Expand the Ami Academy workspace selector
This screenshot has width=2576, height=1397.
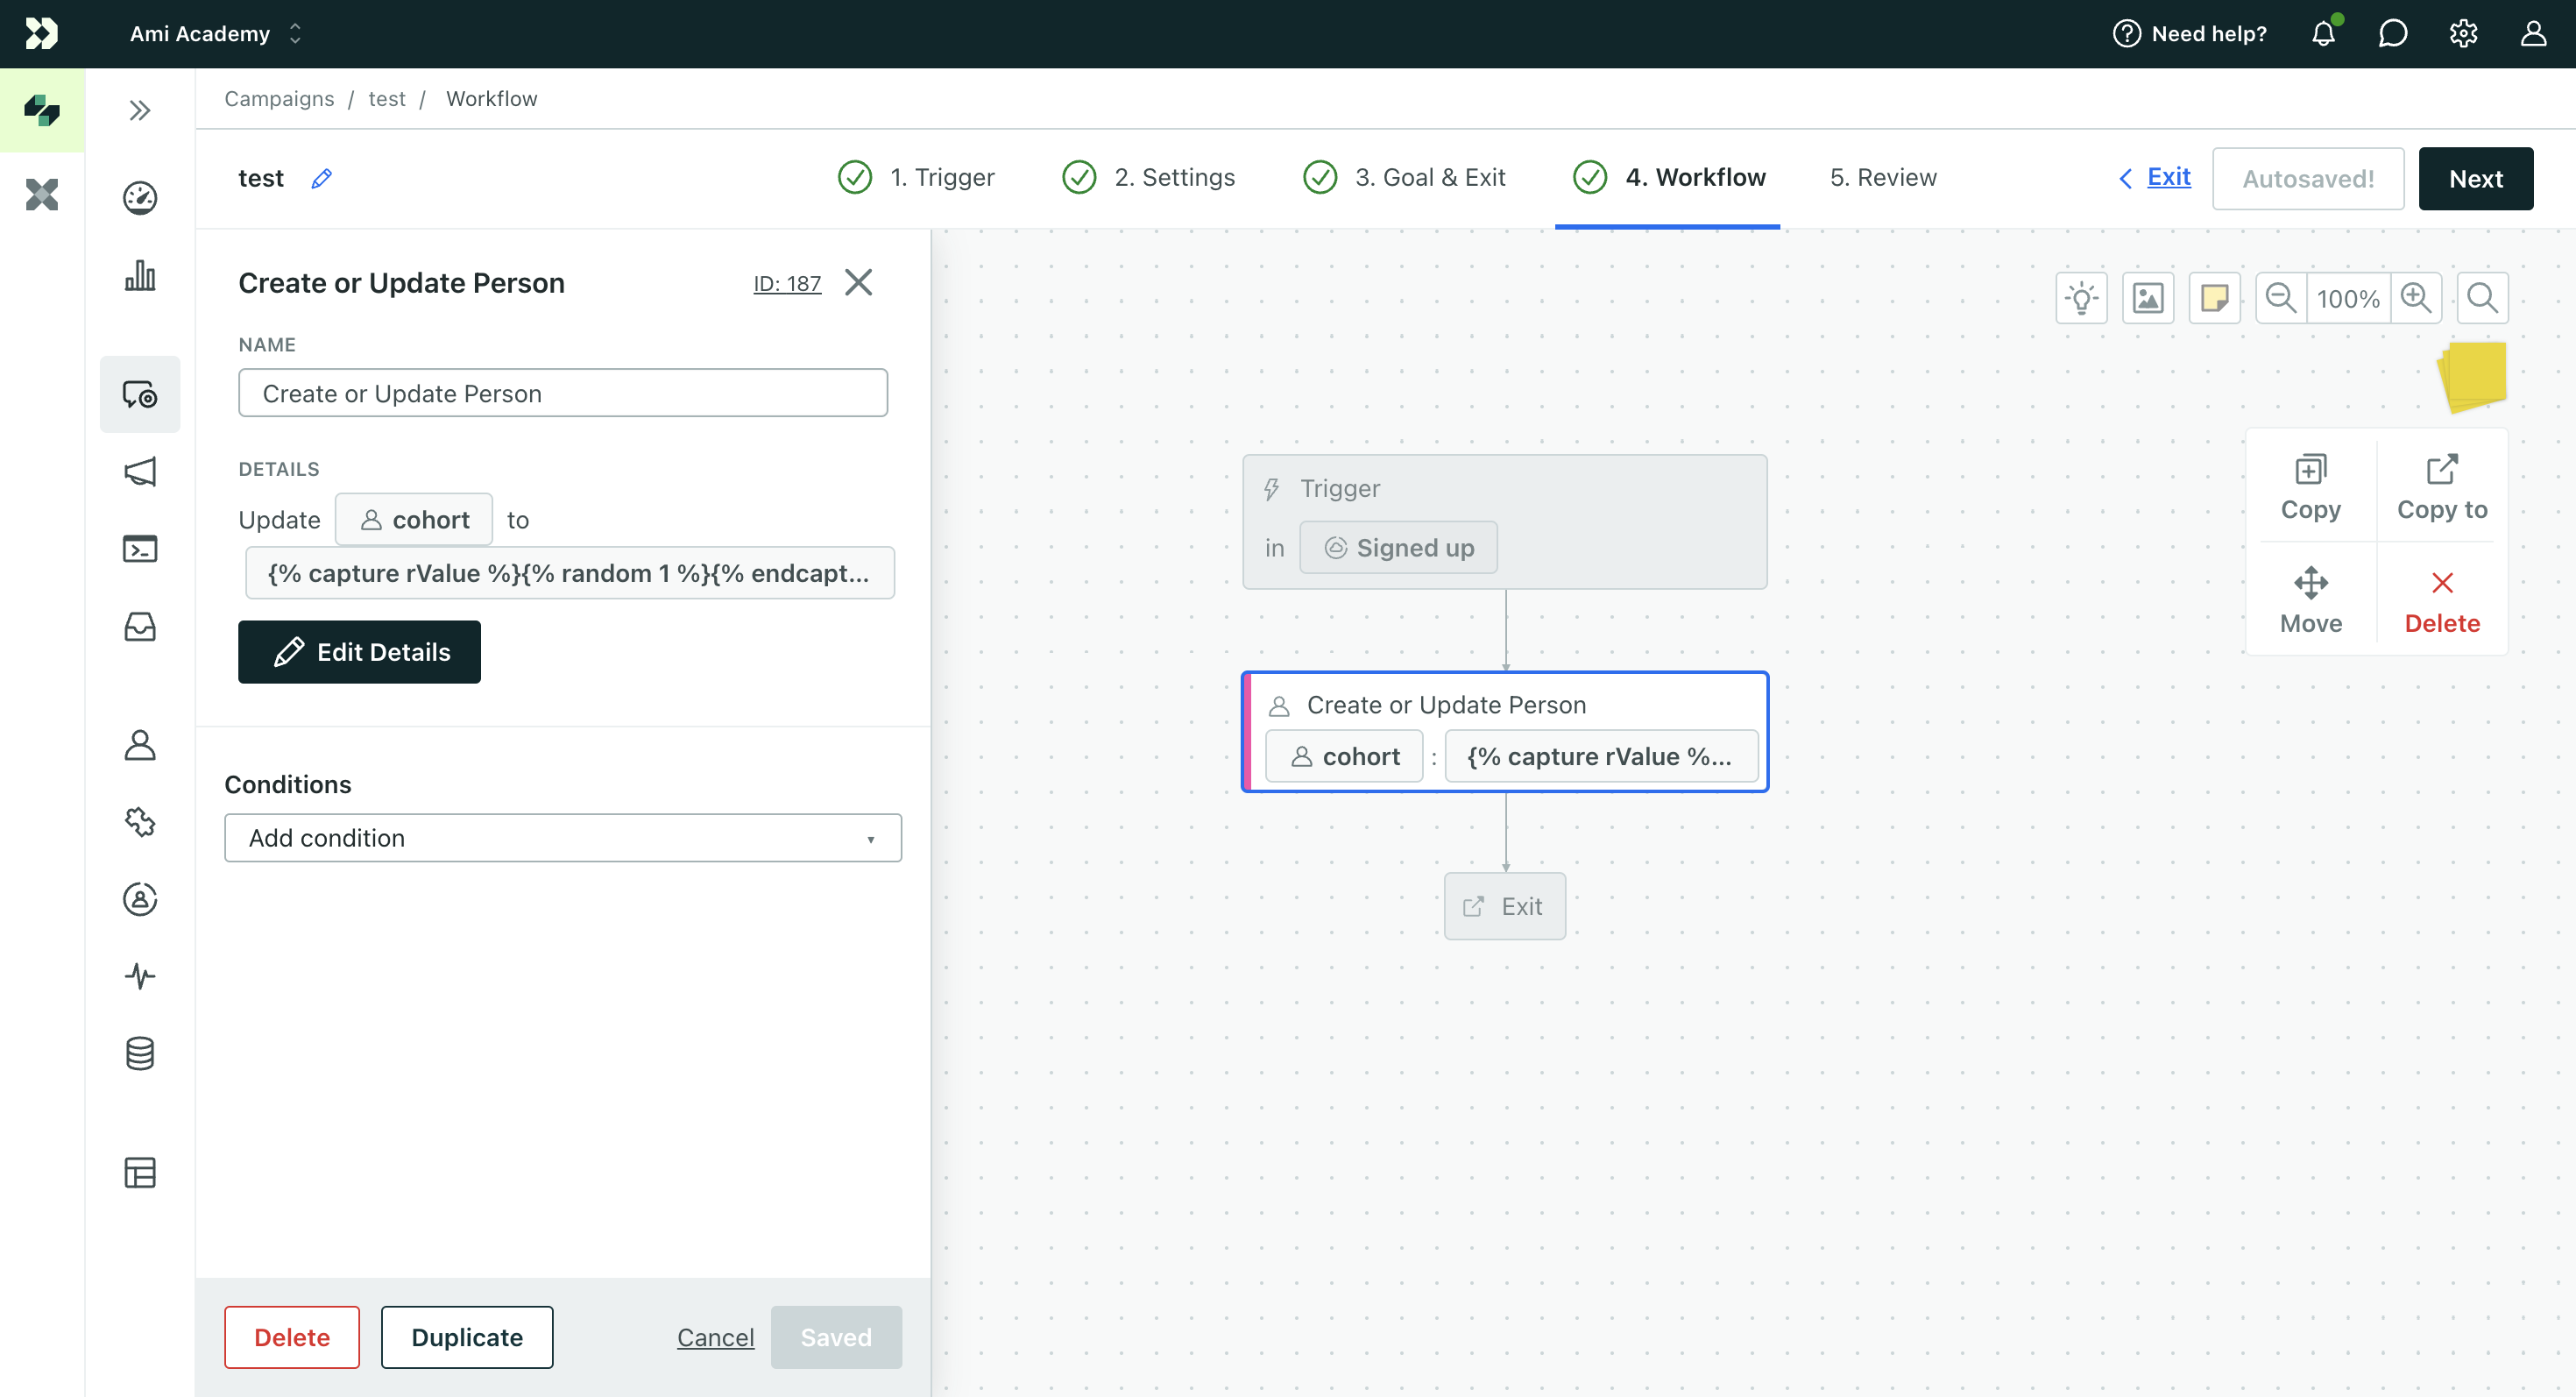tap(298, 32)
